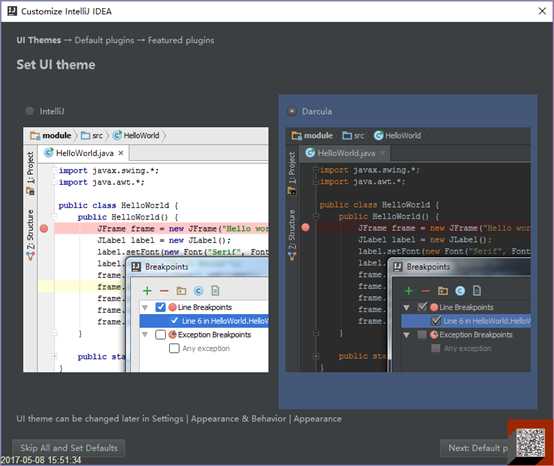Click the IntelliJ IDEA logo in the title bar

click(12, 11)
